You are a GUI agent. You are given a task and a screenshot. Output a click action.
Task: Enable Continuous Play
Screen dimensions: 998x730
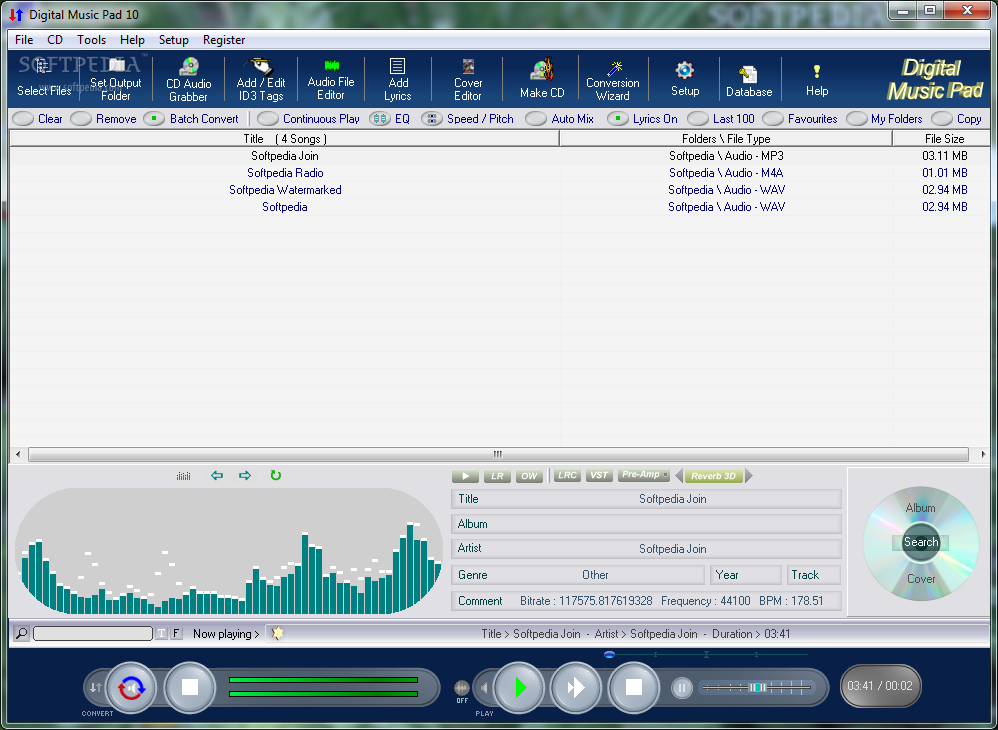pyautogui.click(x=268, y=119)
